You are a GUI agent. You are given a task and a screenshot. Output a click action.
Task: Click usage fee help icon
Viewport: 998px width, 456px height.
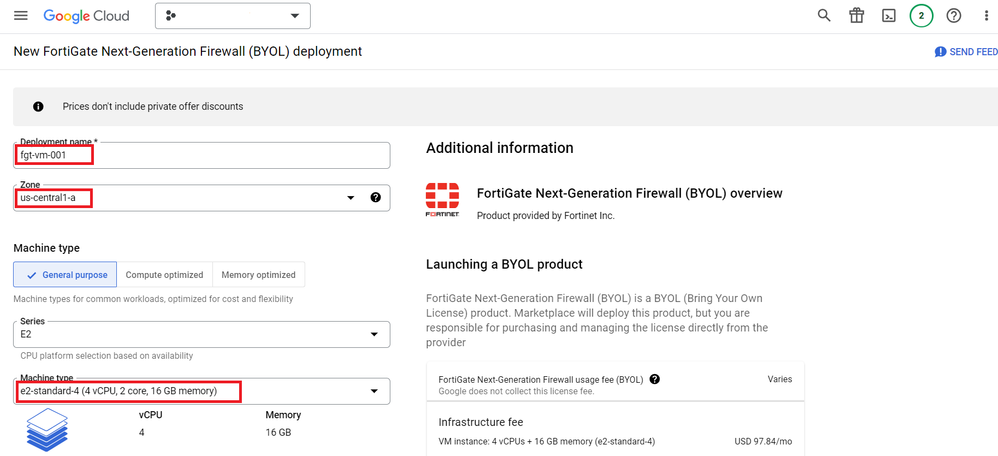click(655, 380)
